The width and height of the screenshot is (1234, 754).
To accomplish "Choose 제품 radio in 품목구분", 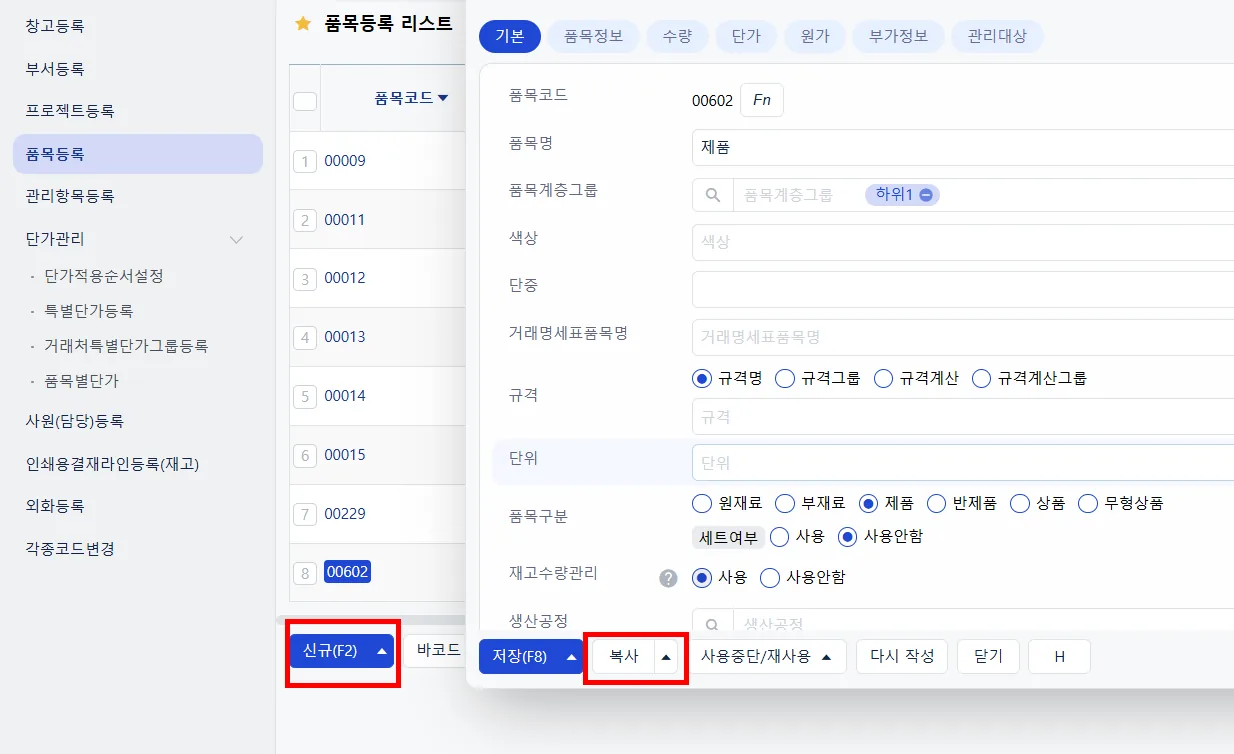I will [868, 503].
